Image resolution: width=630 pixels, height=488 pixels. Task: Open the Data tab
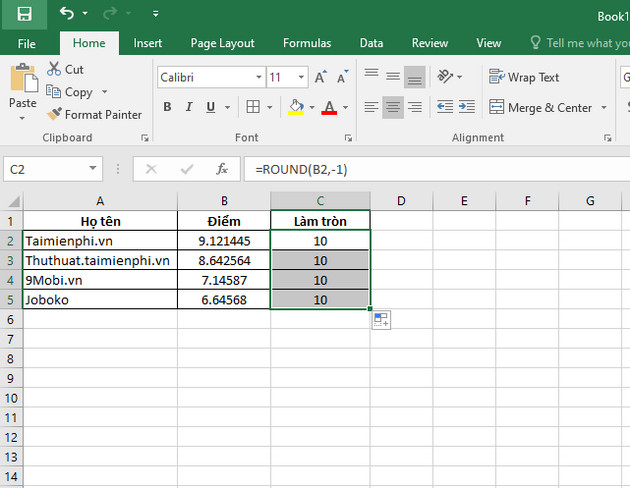tap(371, 43)
